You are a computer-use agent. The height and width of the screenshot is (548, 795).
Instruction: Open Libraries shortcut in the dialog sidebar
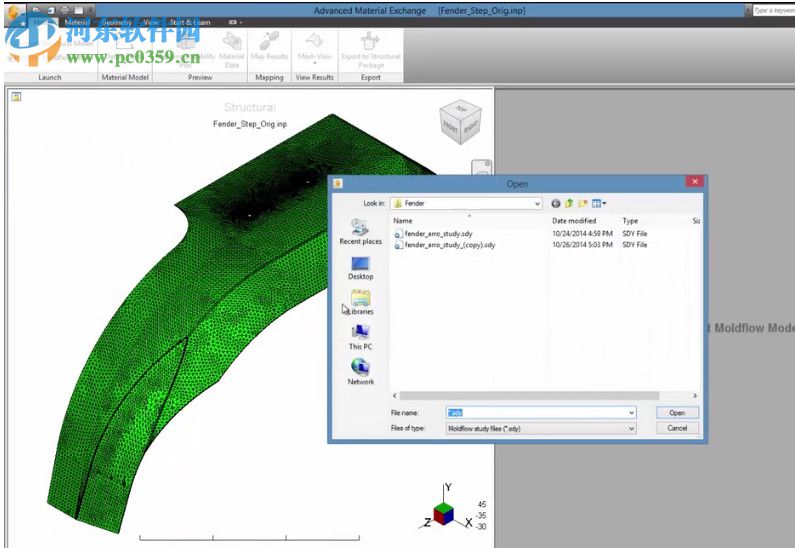coord(360,303)
